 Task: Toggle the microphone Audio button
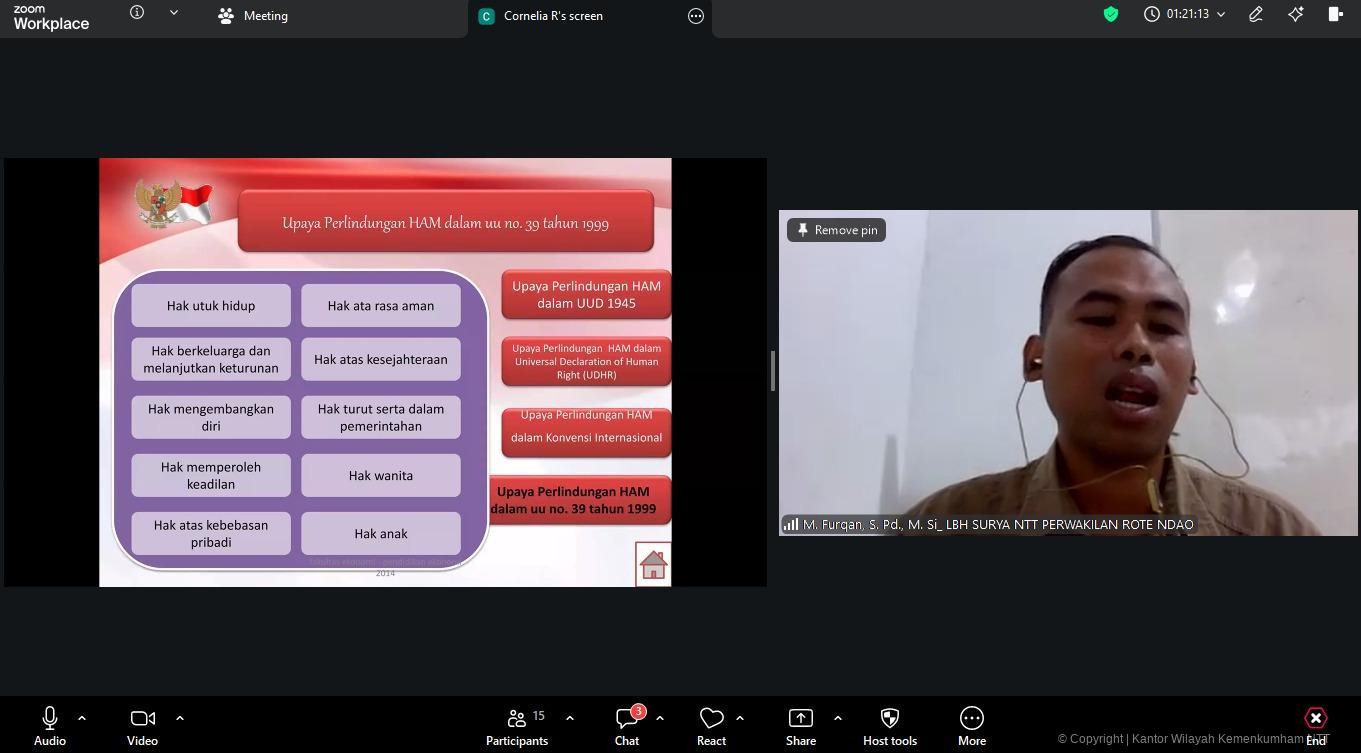50,726
